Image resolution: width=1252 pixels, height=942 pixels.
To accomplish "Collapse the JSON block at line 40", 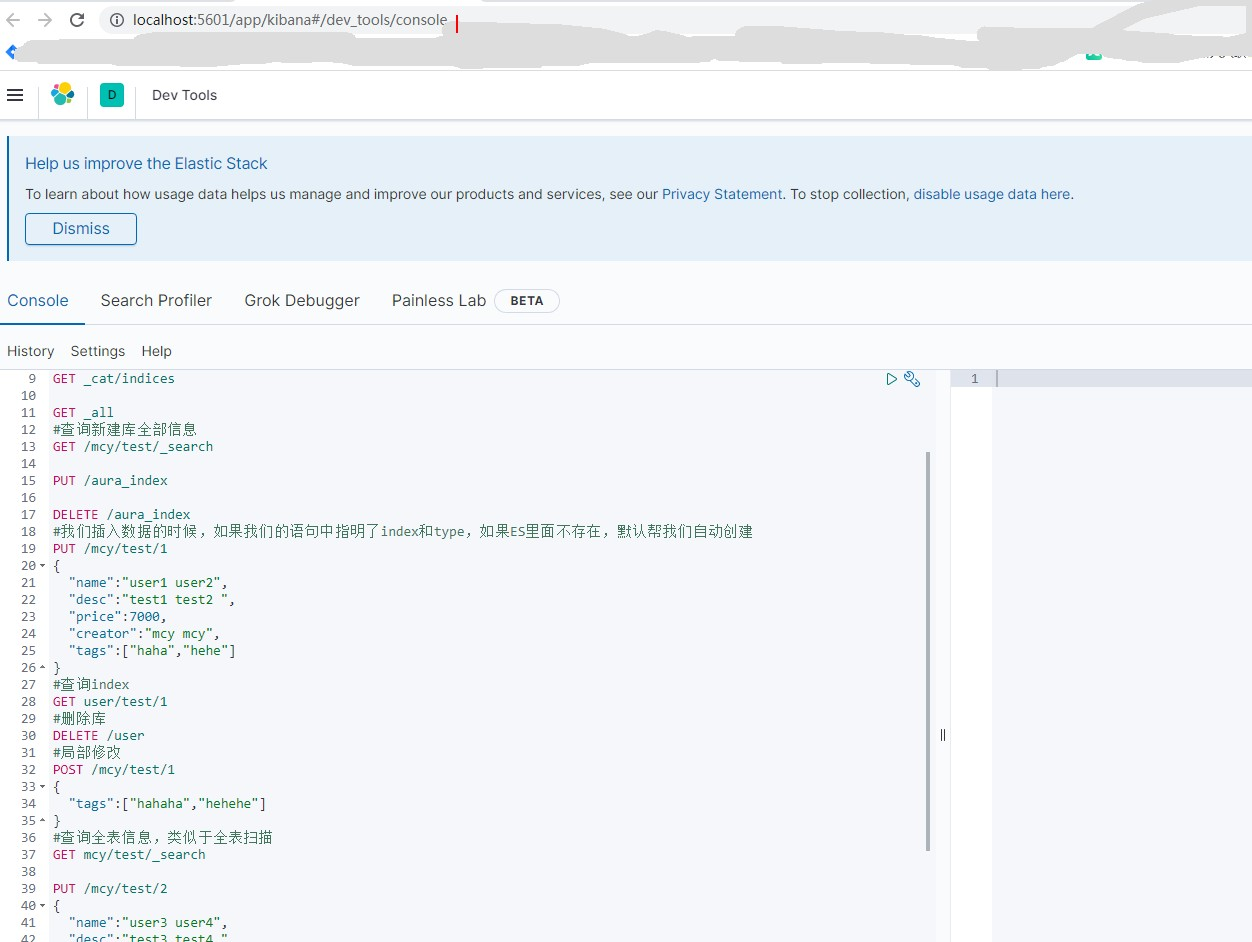I will 42,906.
